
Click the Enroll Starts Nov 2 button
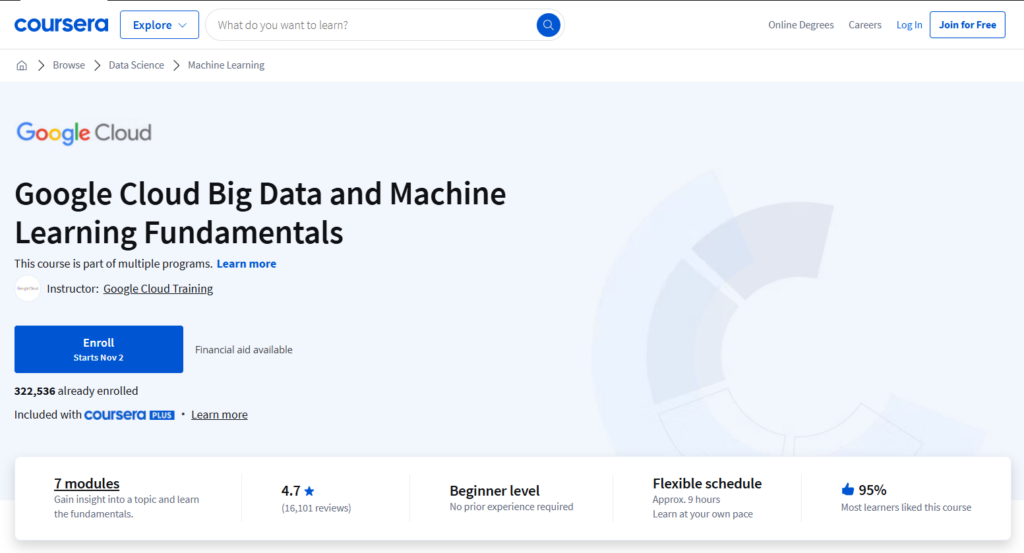point(99,349)
